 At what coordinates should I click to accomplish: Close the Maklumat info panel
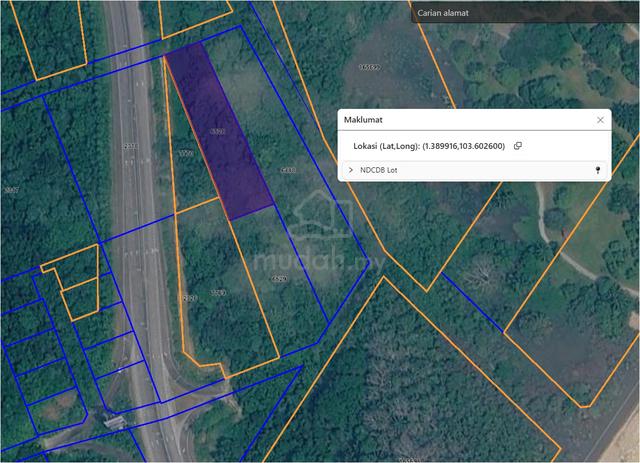coord(600,120)
